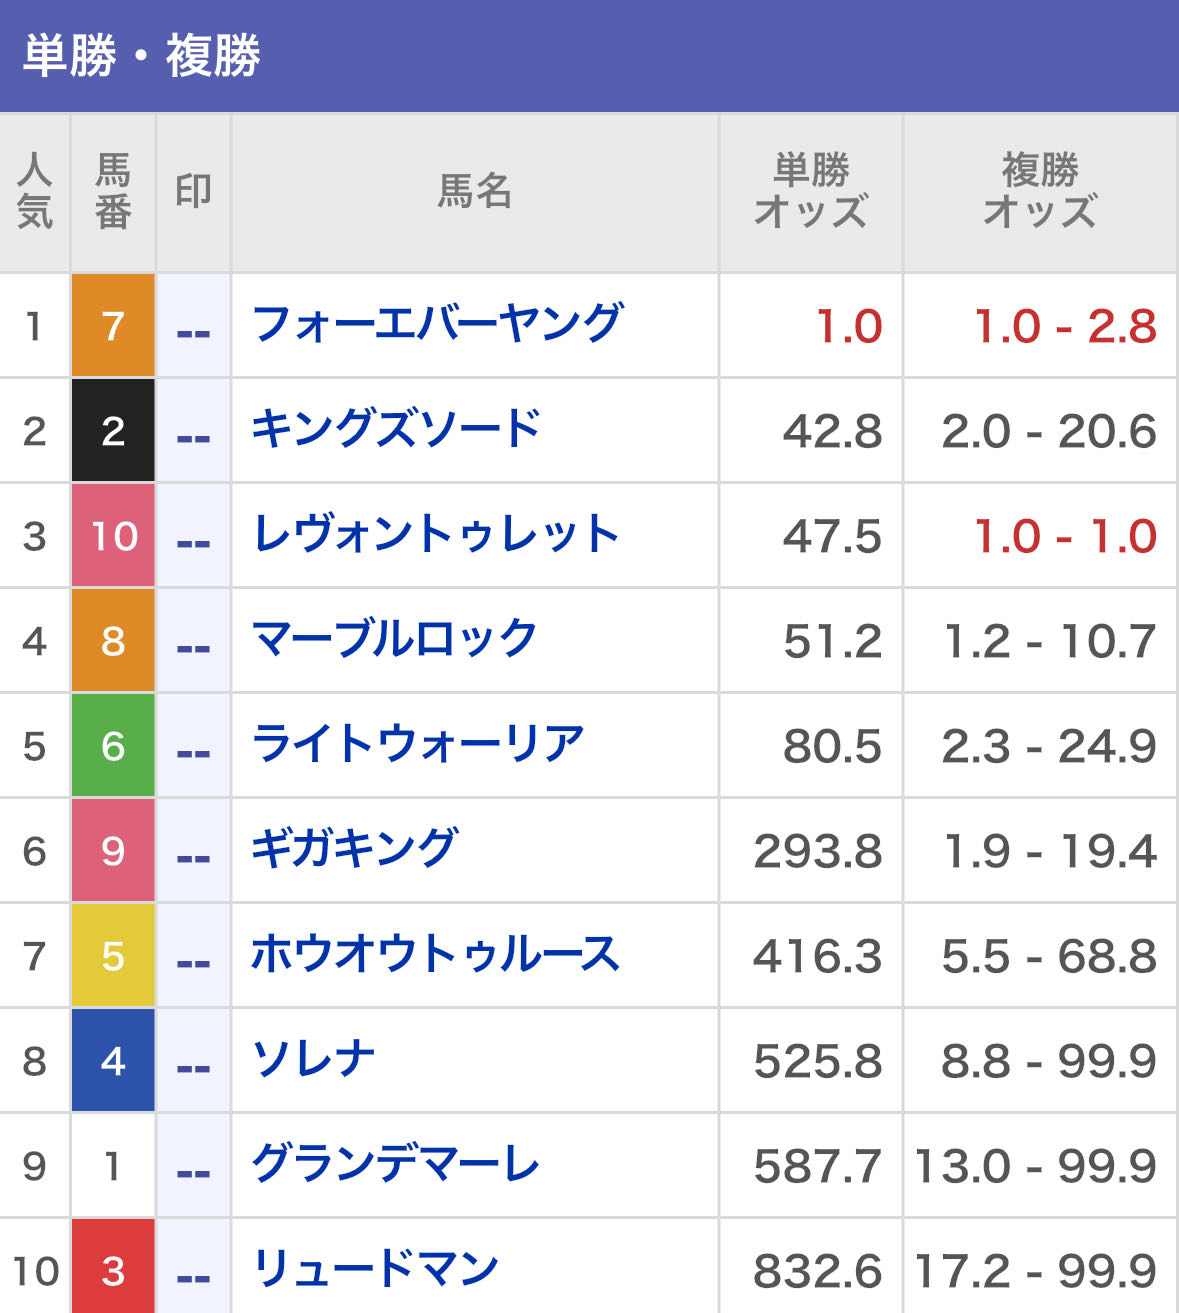
Task: Click black number 2 horse badge
Action: pos(113,430)
